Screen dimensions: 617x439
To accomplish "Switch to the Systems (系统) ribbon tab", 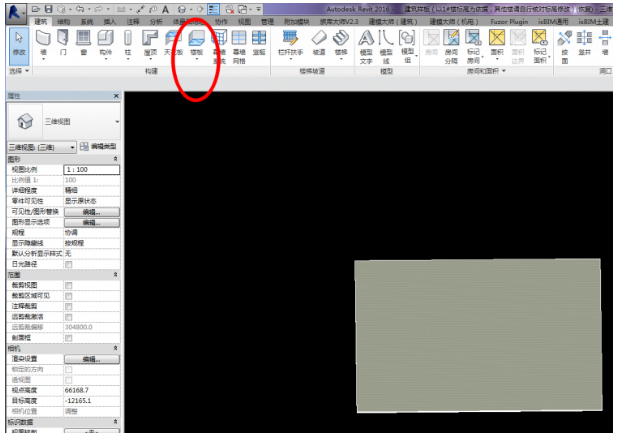I will click(x=87, y=22).
